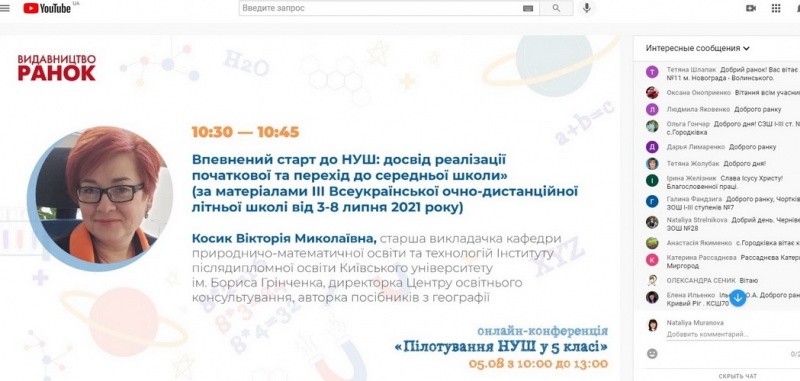Select the name 'Катерина Рассаднєва' in chat

[701, 258]
